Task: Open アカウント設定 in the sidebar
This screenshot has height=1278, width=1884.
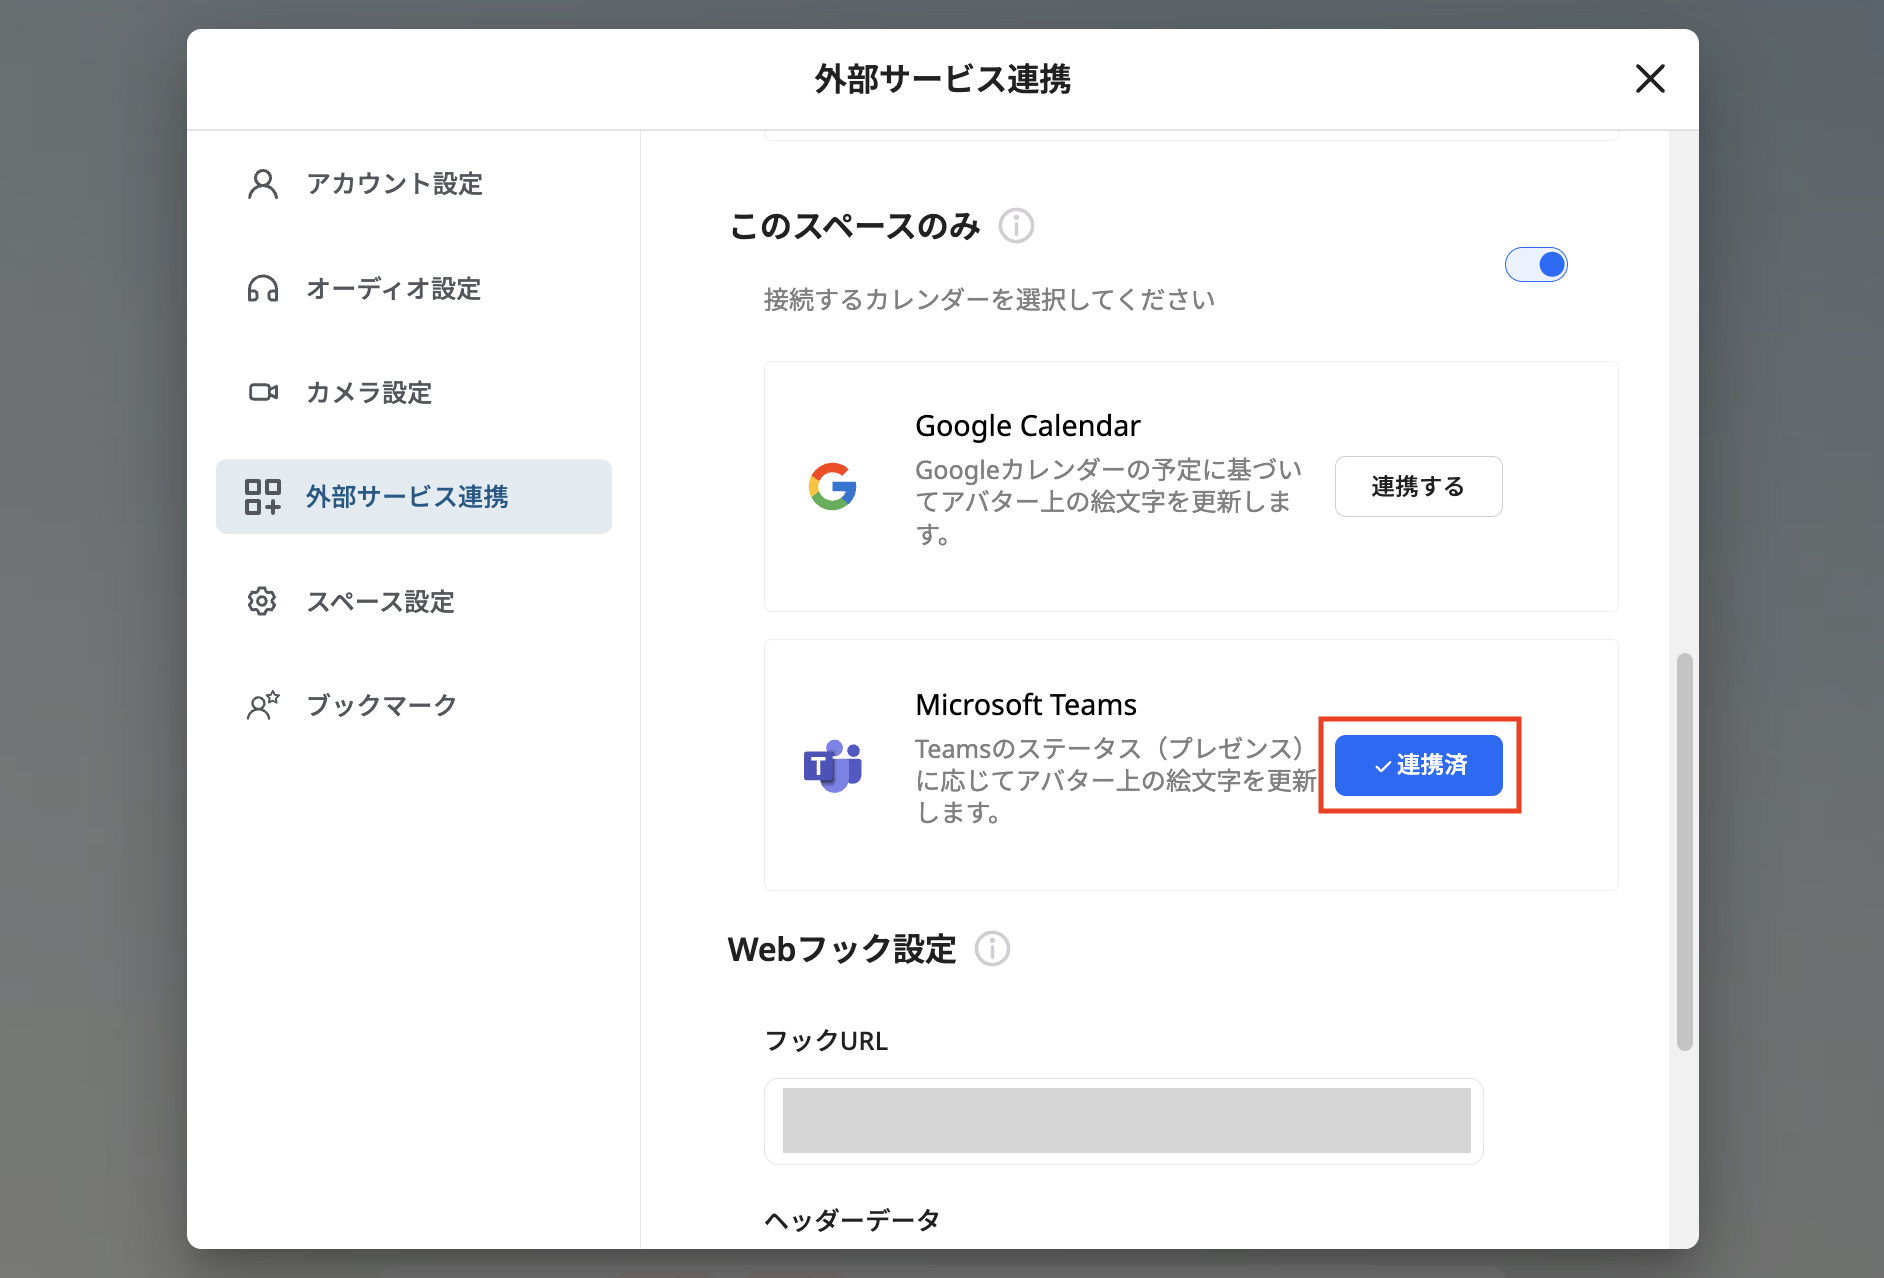Action: [414, 184]
